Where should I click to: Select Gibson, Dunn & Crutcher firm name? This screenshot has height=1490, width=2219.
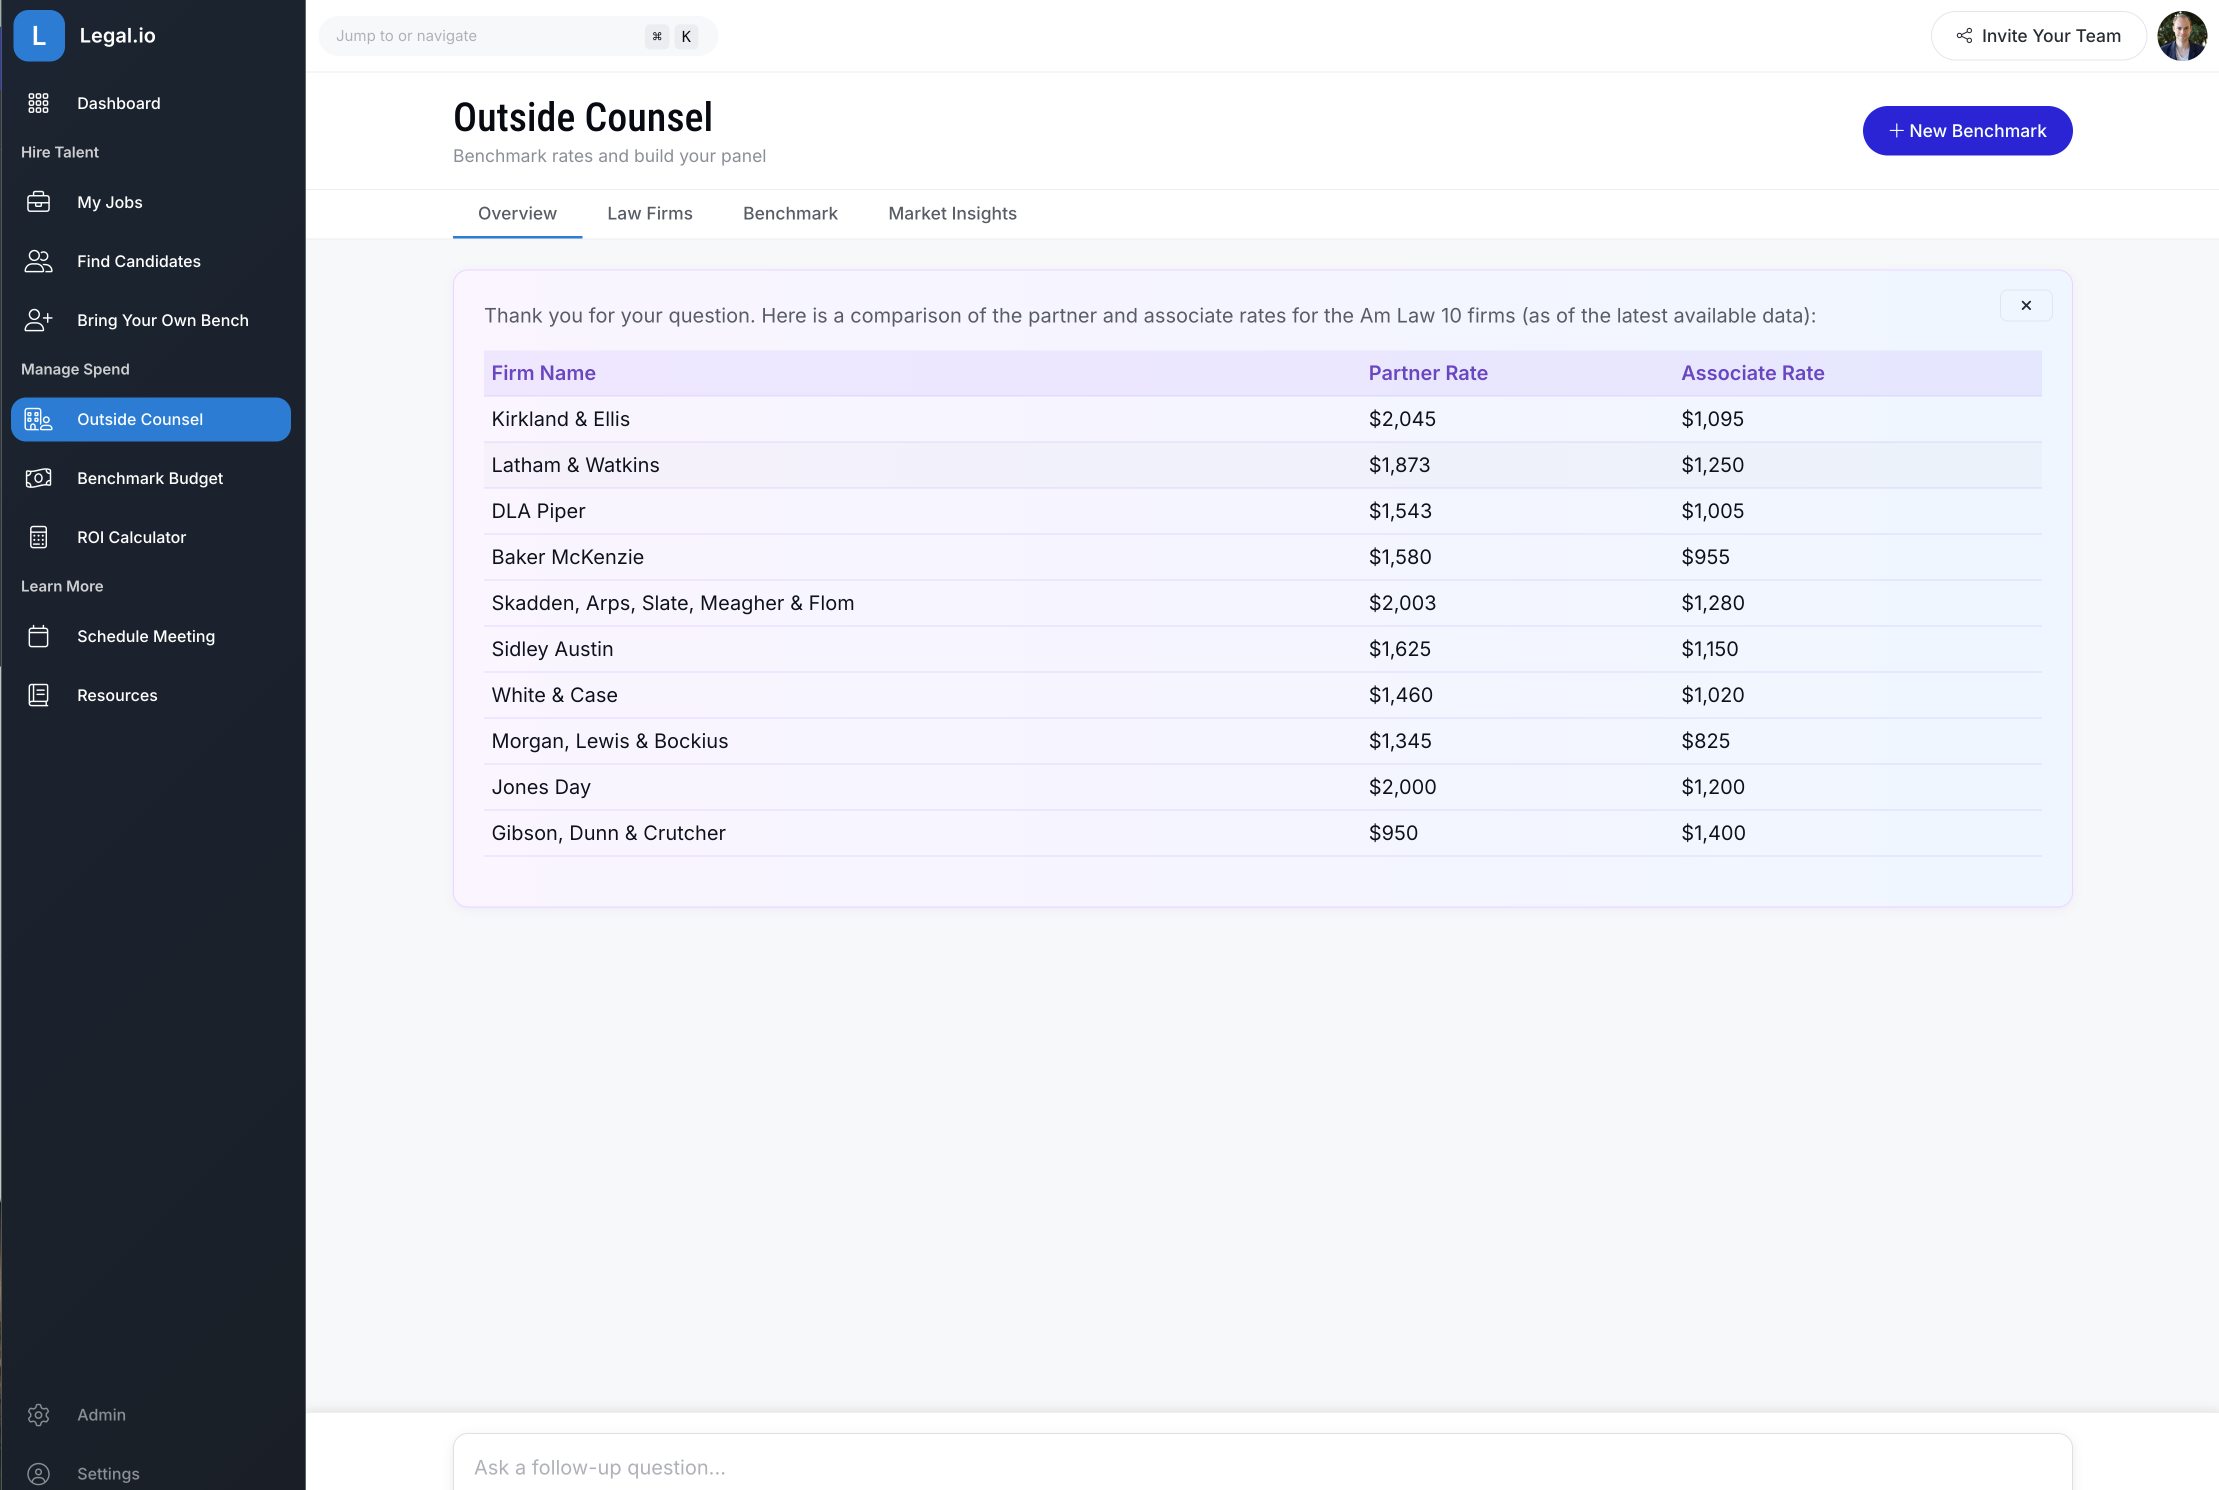tap(608, 833)
